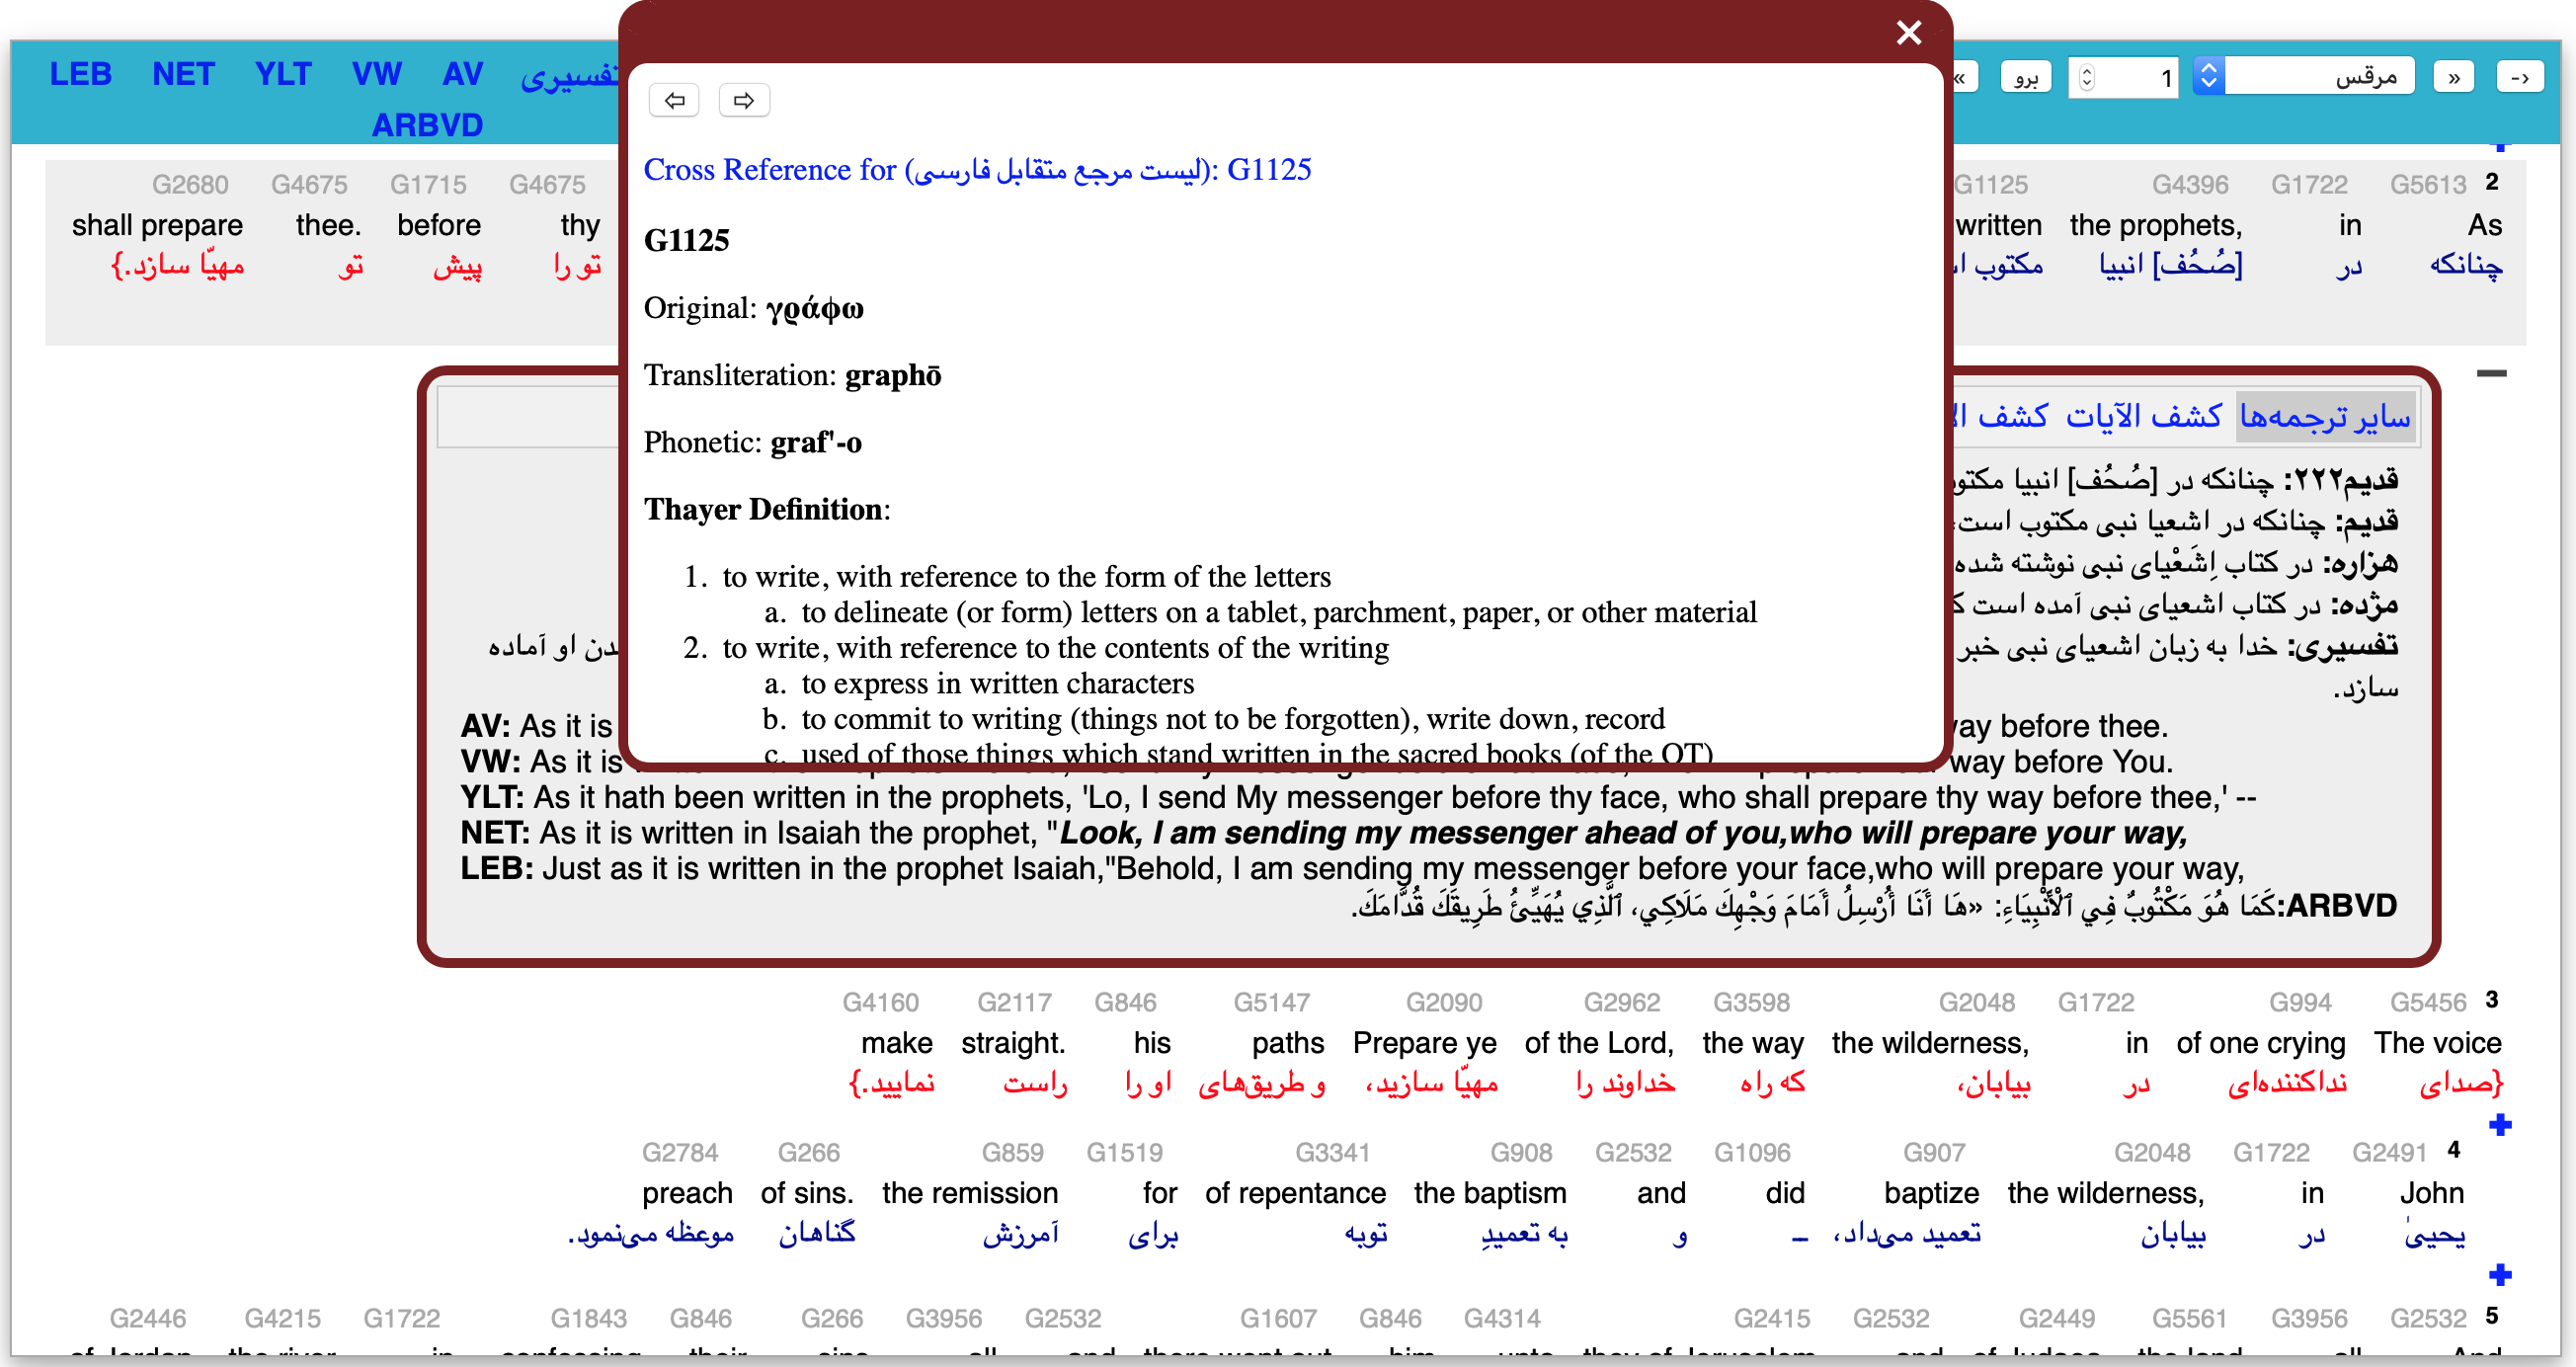Click Strong's number G1715 above 'before'
The height and width of the screenshot is (1367, 2576).
(428, 185)
